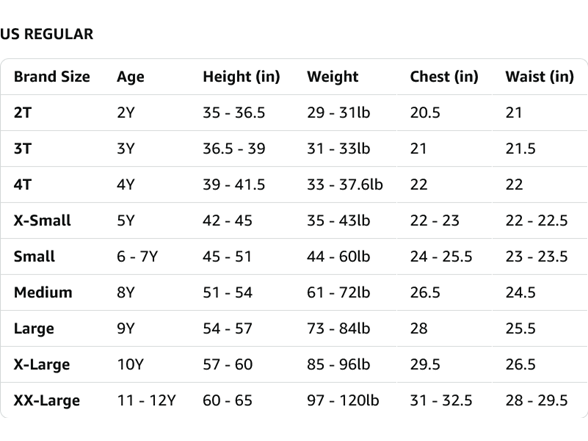Click the Waist (in) column header
This screenshot has width=588, height=441.
[540, 76]
